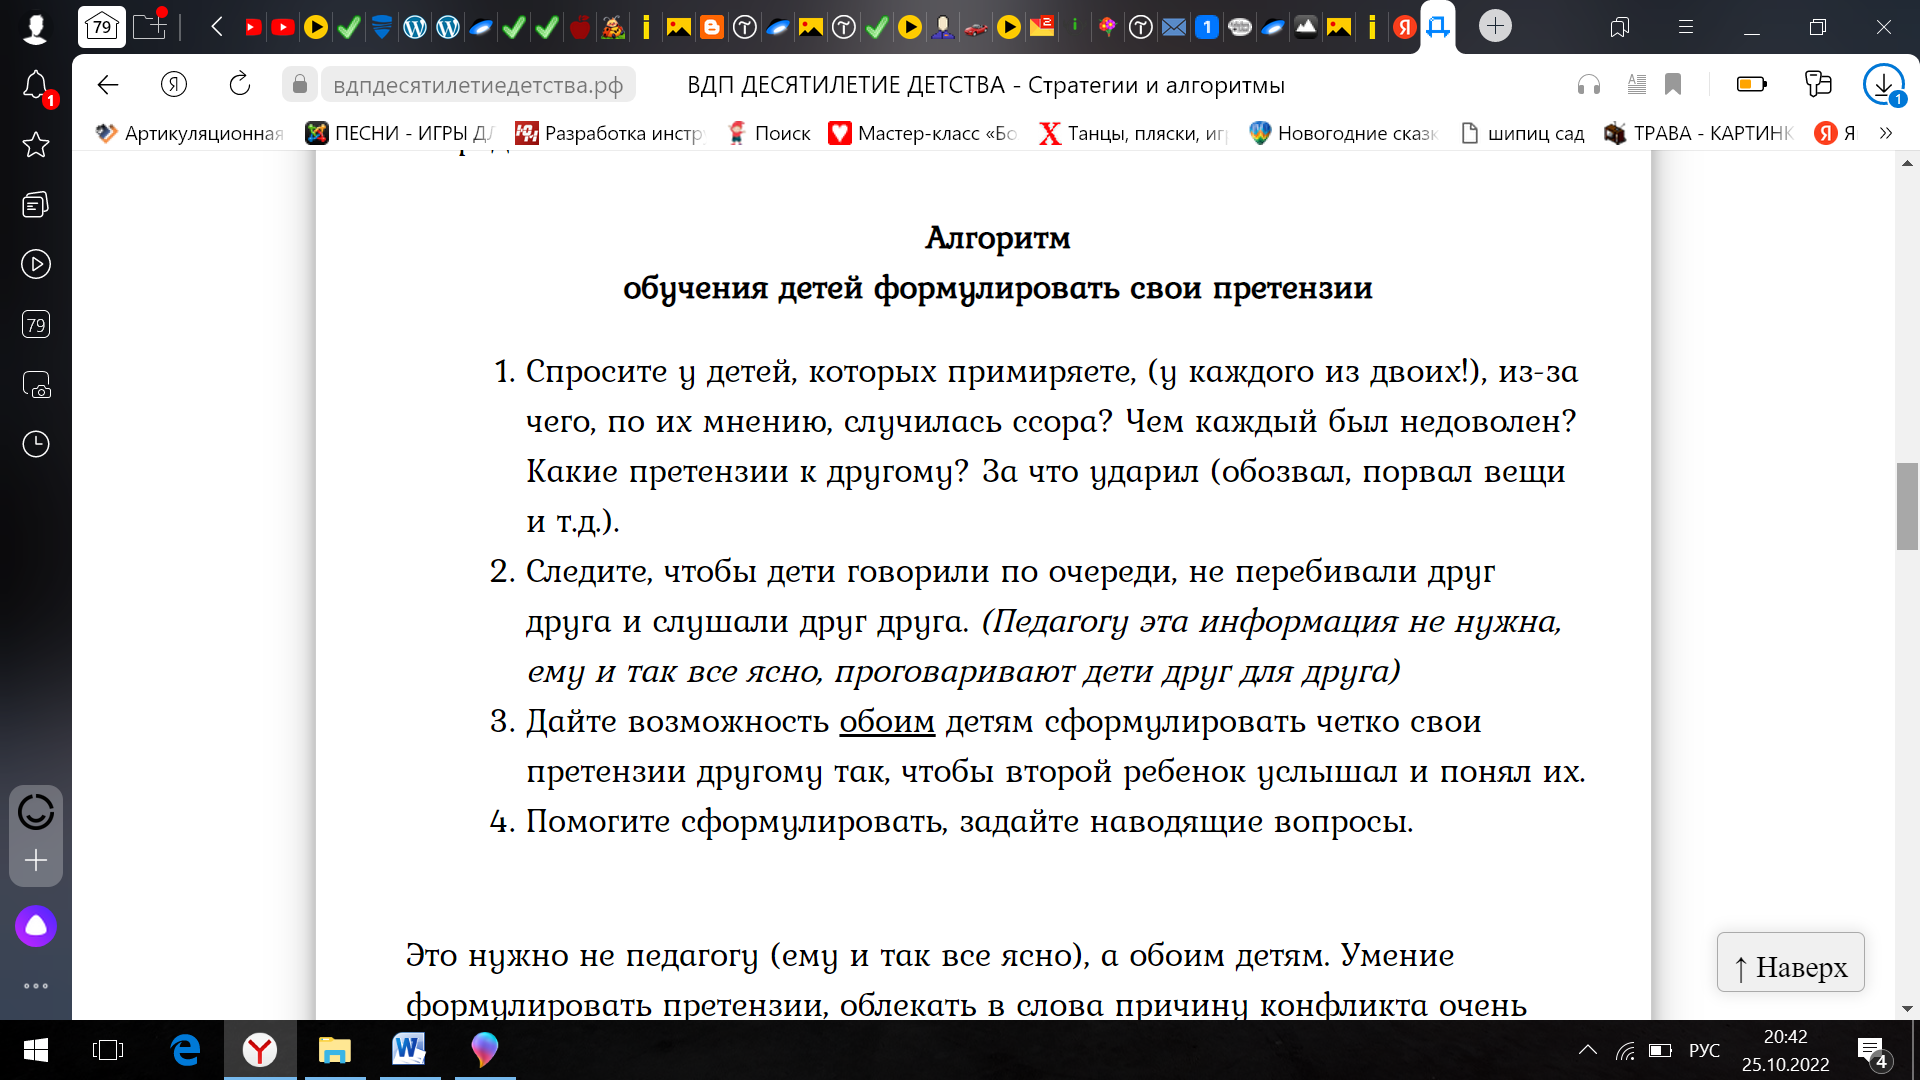This screenshot has width=1920, height=1080.
Task: Open Yandex home via the Я button
Action: click(174, 85)
